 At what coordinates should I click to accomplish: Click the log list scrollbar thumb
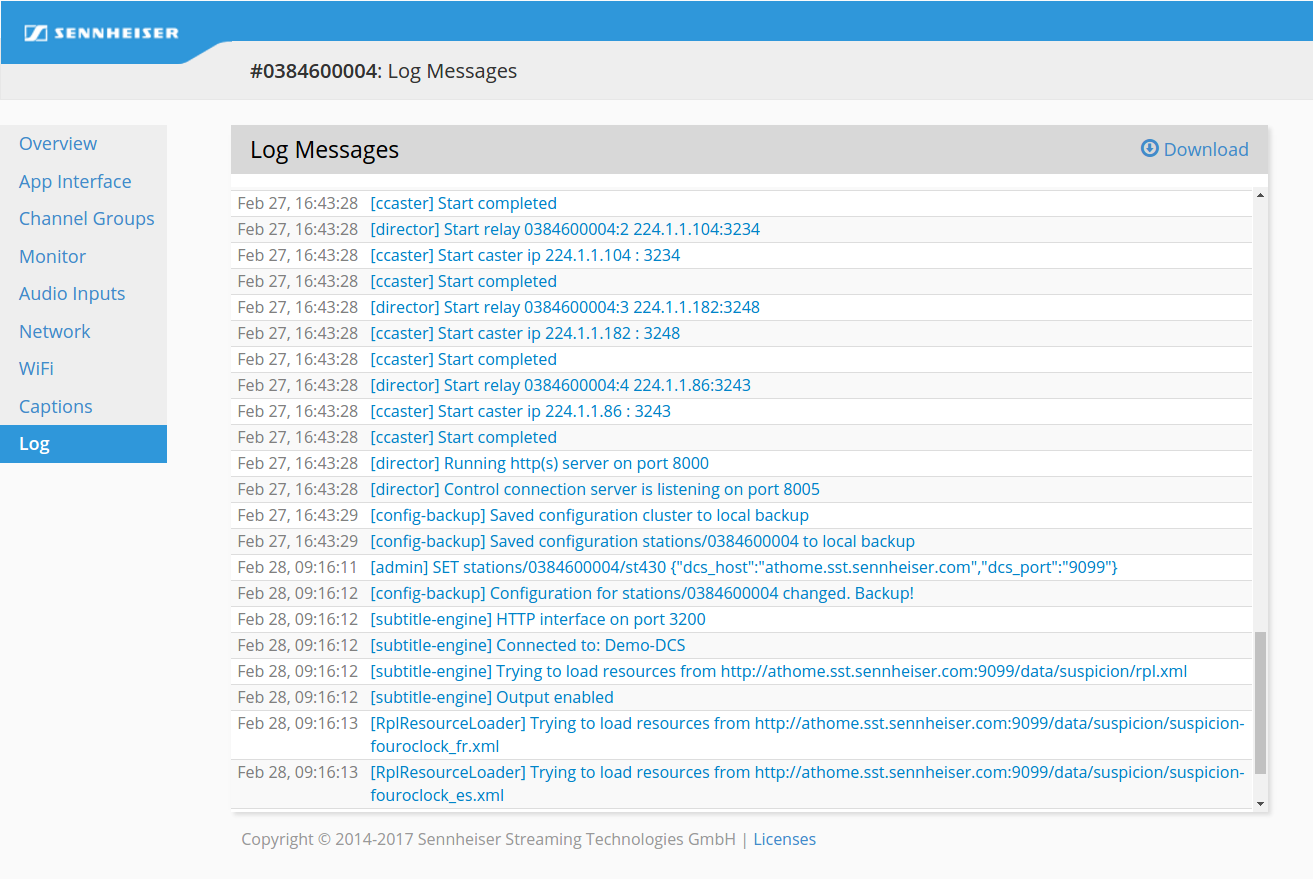coord(1260,702)
